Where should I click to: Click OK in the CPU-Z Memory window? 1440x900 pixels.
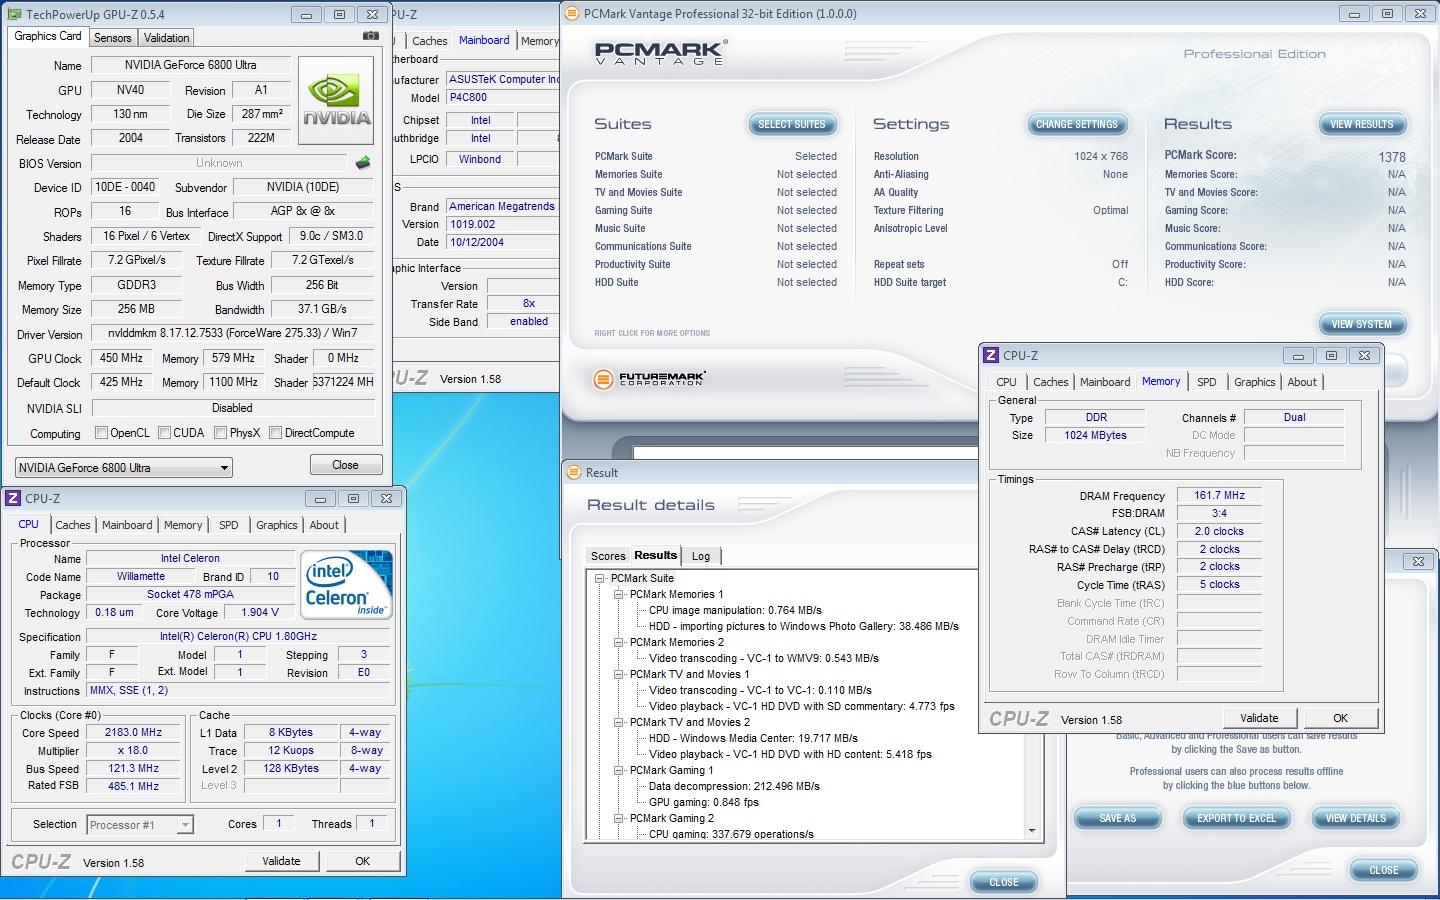click(1340, 718)
